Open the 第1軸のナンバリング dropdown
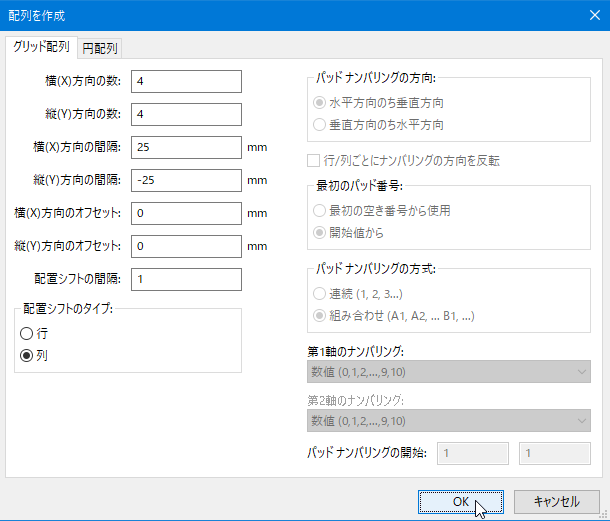 (449, 372)
